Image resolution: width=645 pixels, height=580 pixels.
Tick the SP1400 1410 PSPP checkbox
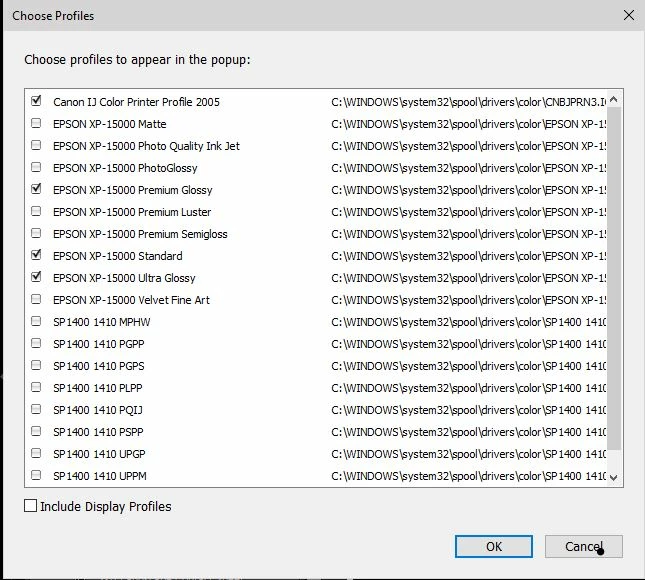tap(36, 431)
